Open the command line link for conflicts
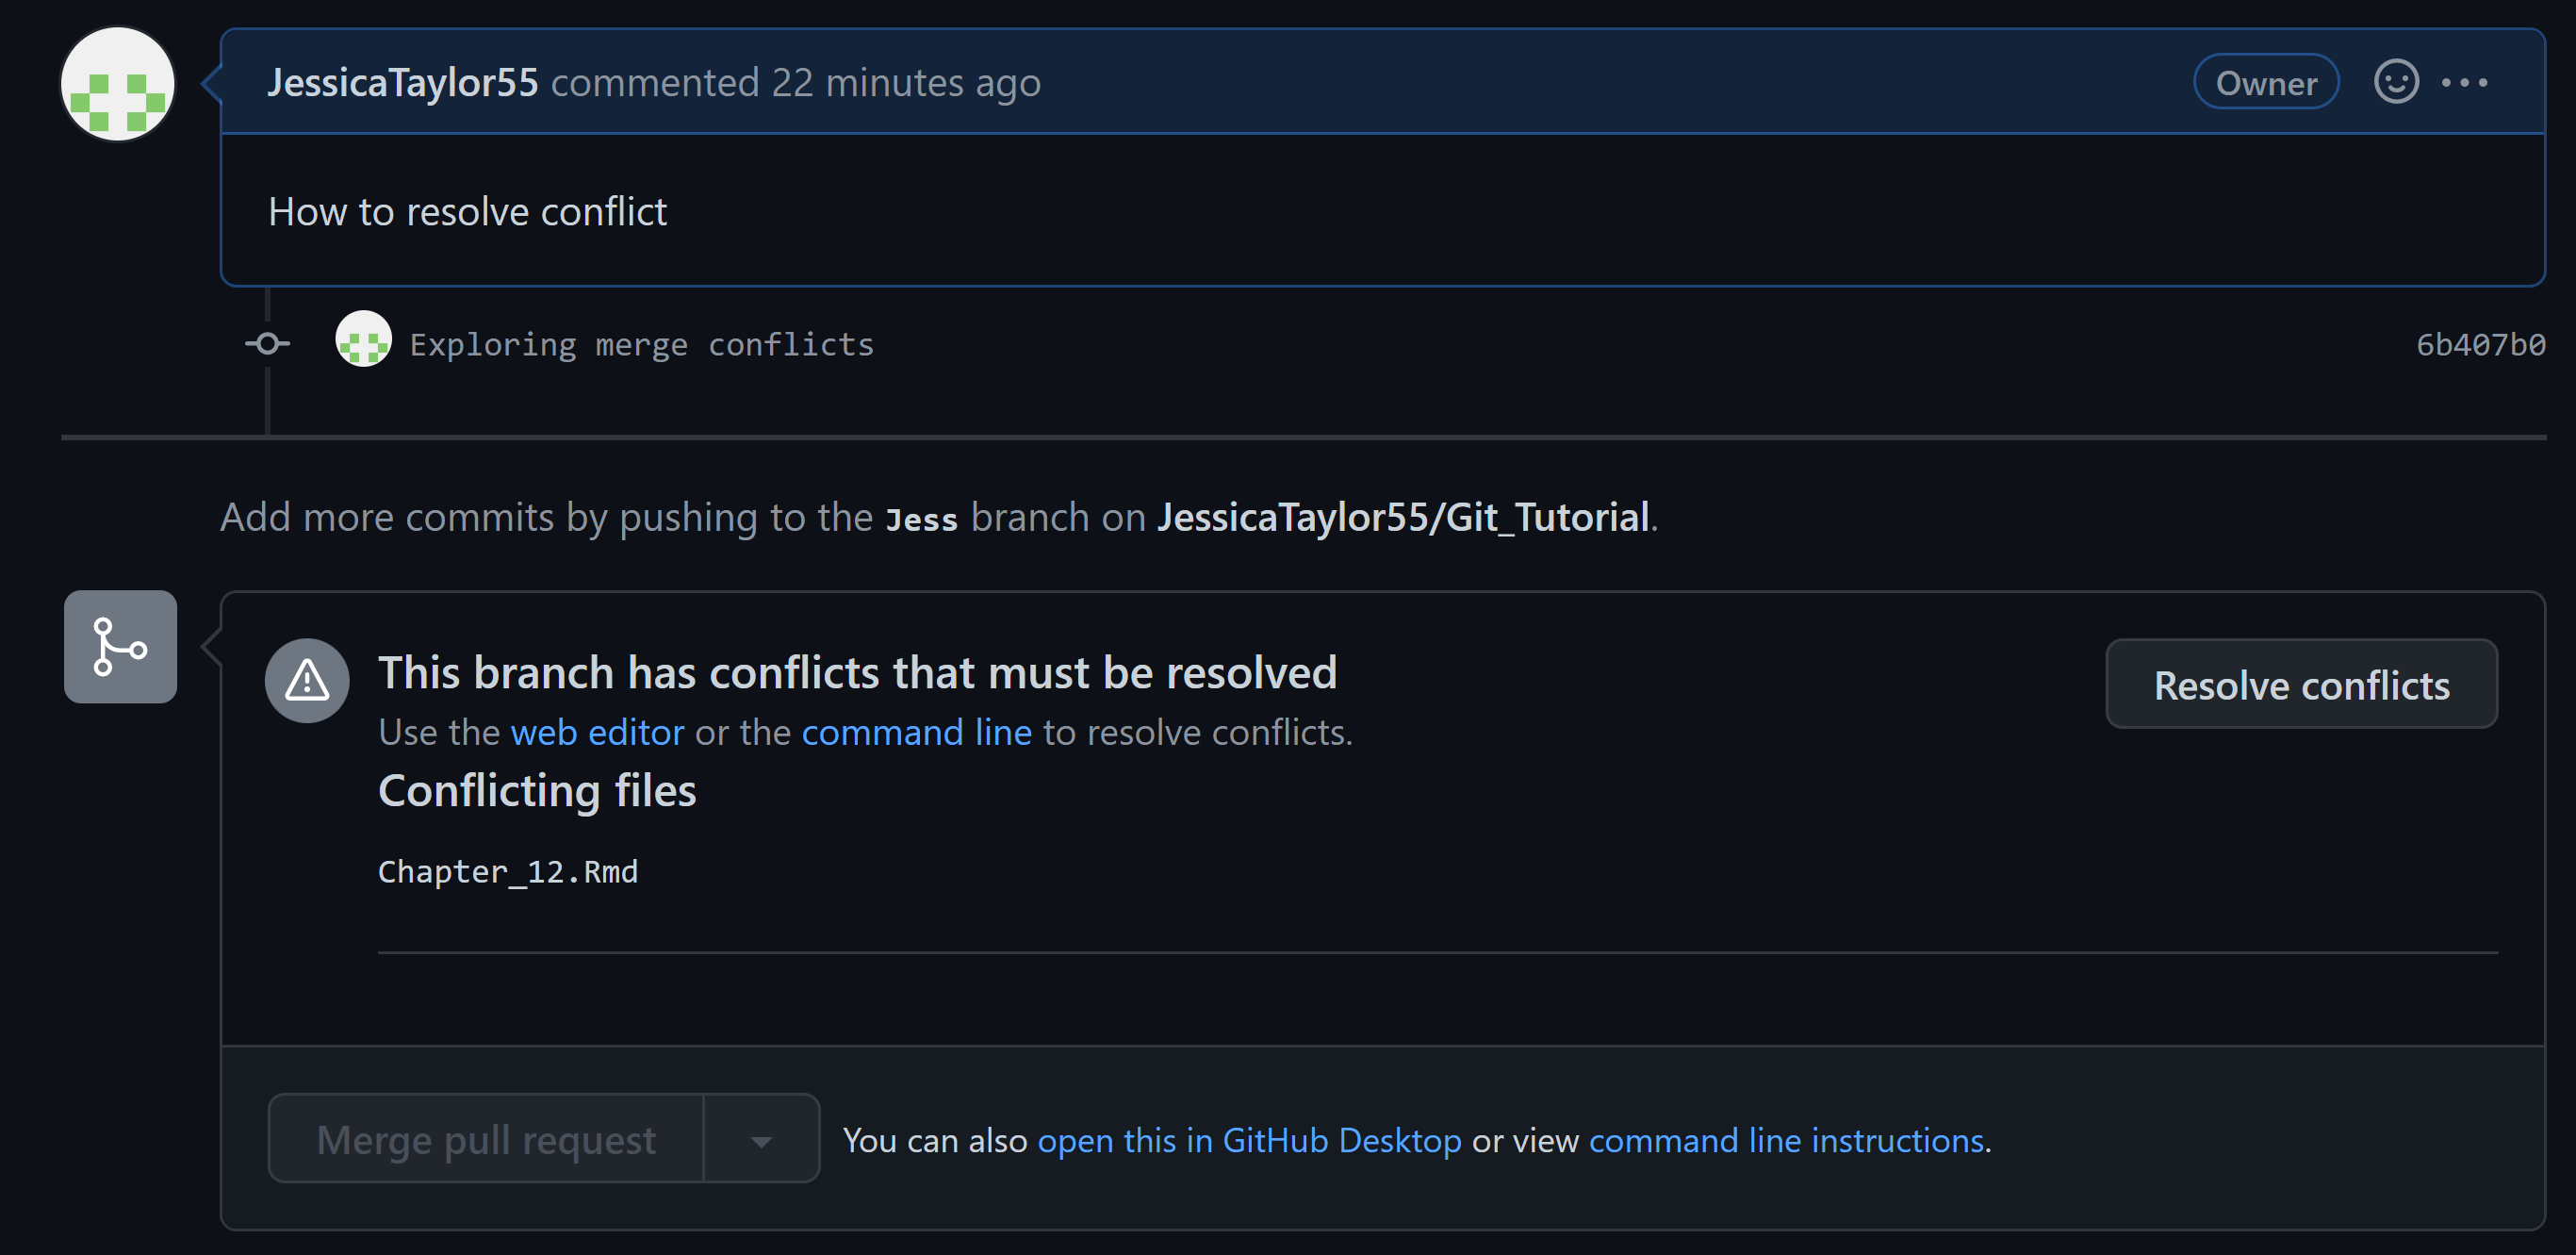The height and width of the screenshot is (1255, 2576). coord(916,733)
